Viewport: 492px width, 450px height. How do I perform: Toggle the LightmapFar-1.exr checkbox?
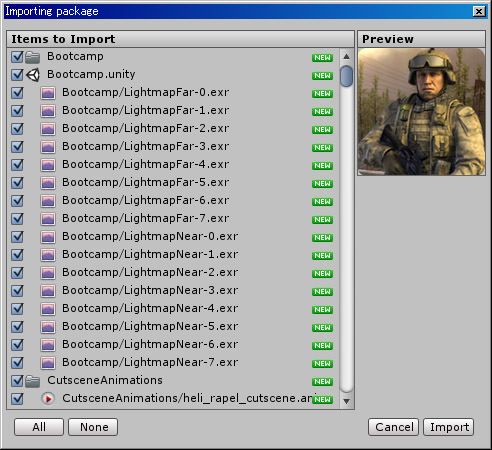coord(17,111)
